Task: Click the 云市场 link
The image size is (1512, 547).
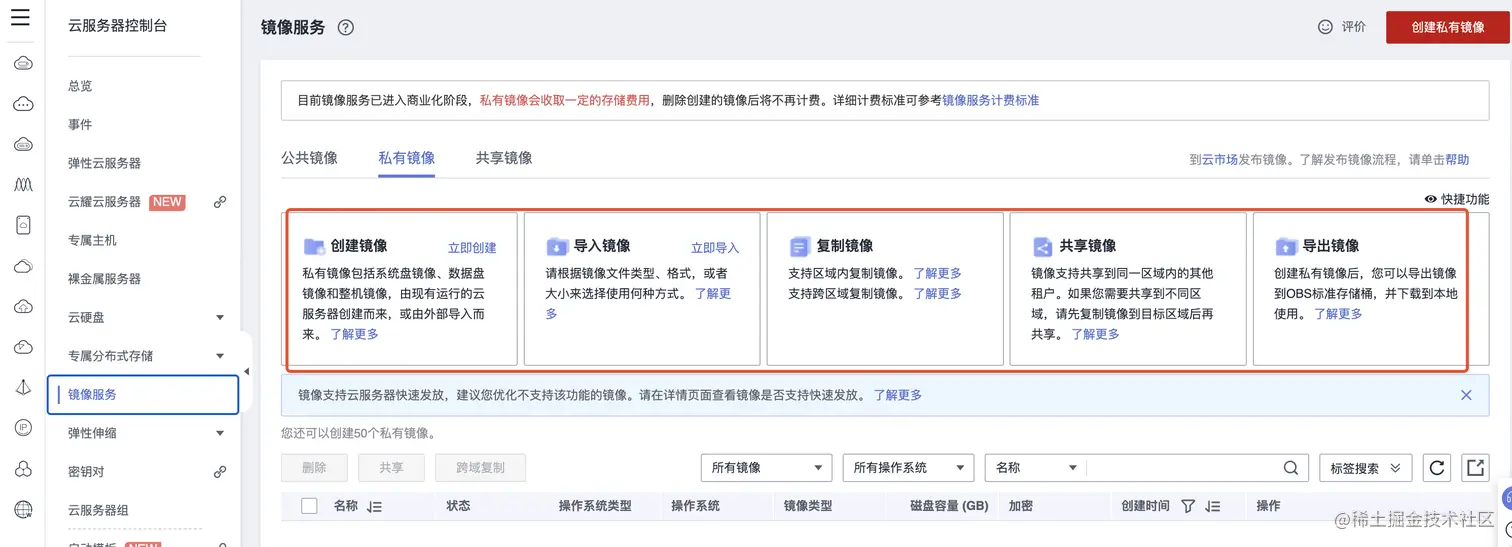Action: 1219,159
